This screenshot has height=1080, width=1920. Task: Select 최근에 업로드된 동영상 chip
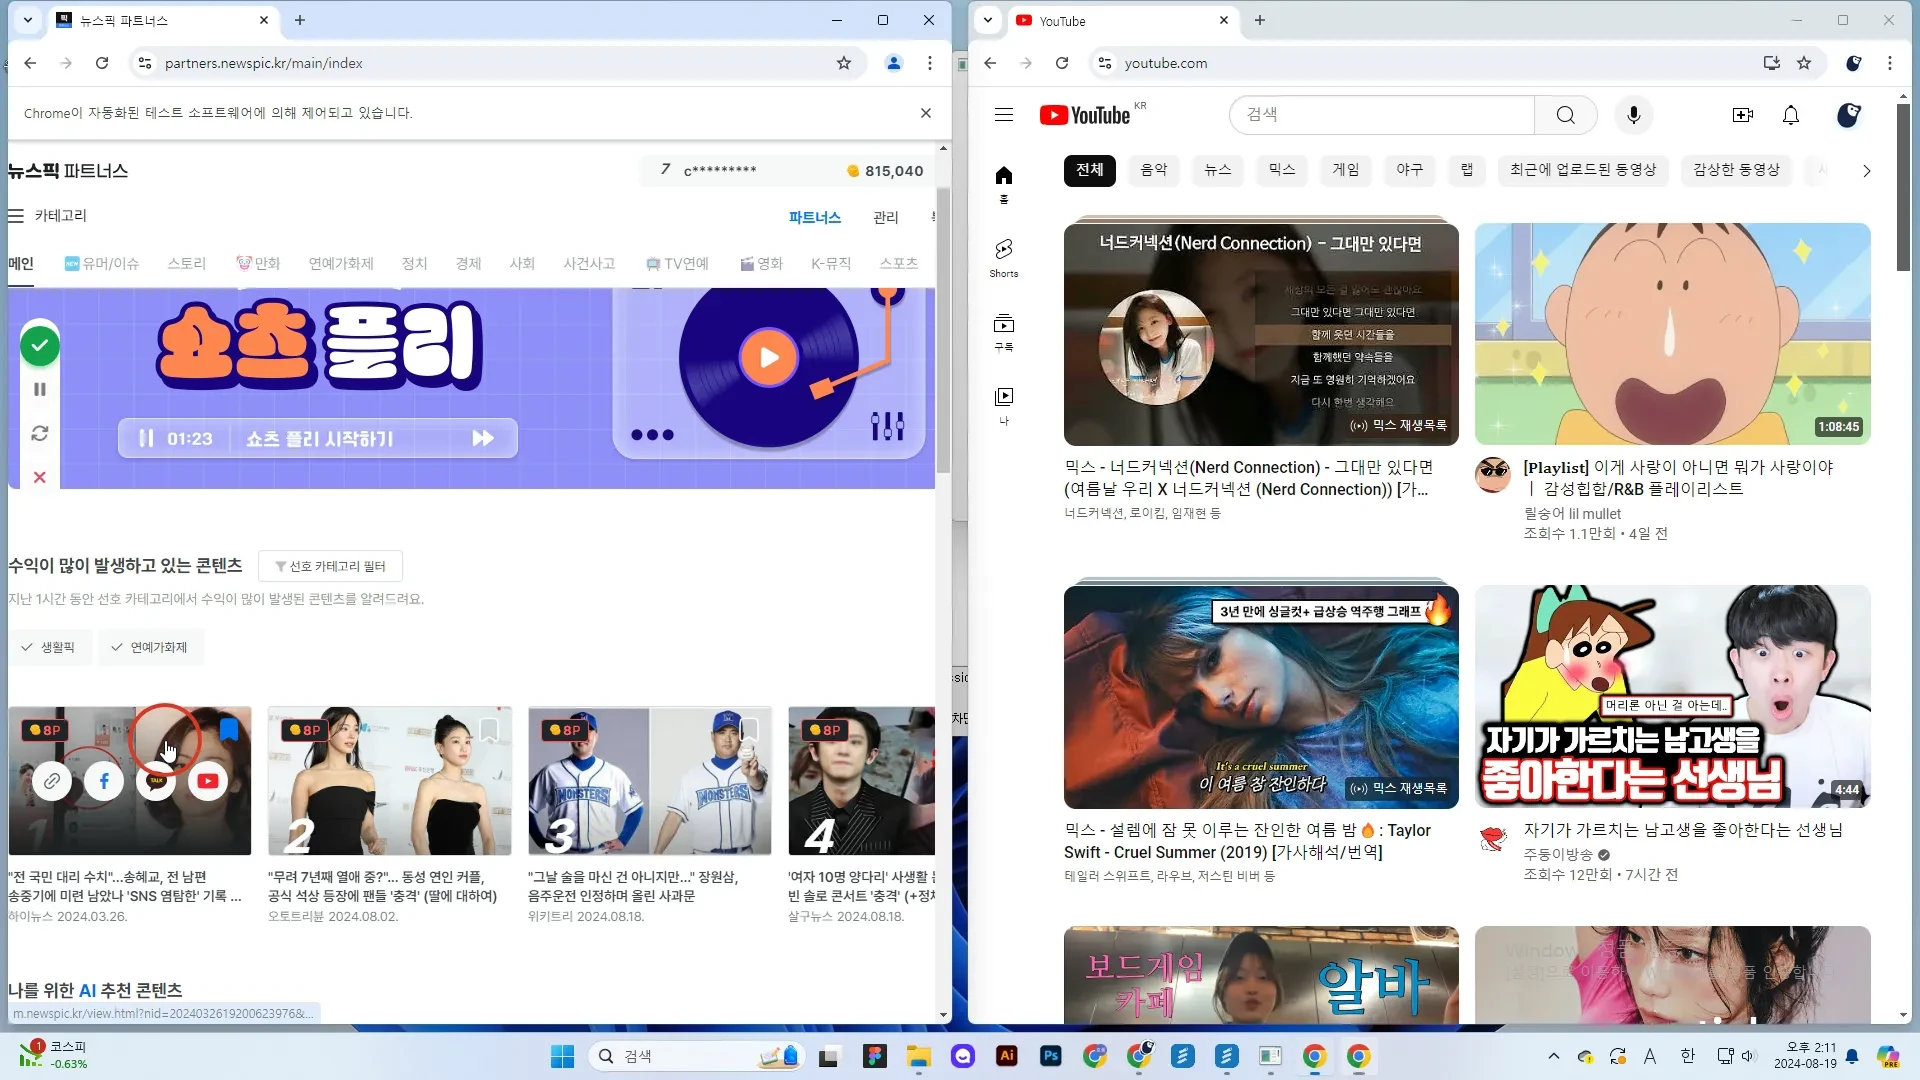(x=1583, y=170)
